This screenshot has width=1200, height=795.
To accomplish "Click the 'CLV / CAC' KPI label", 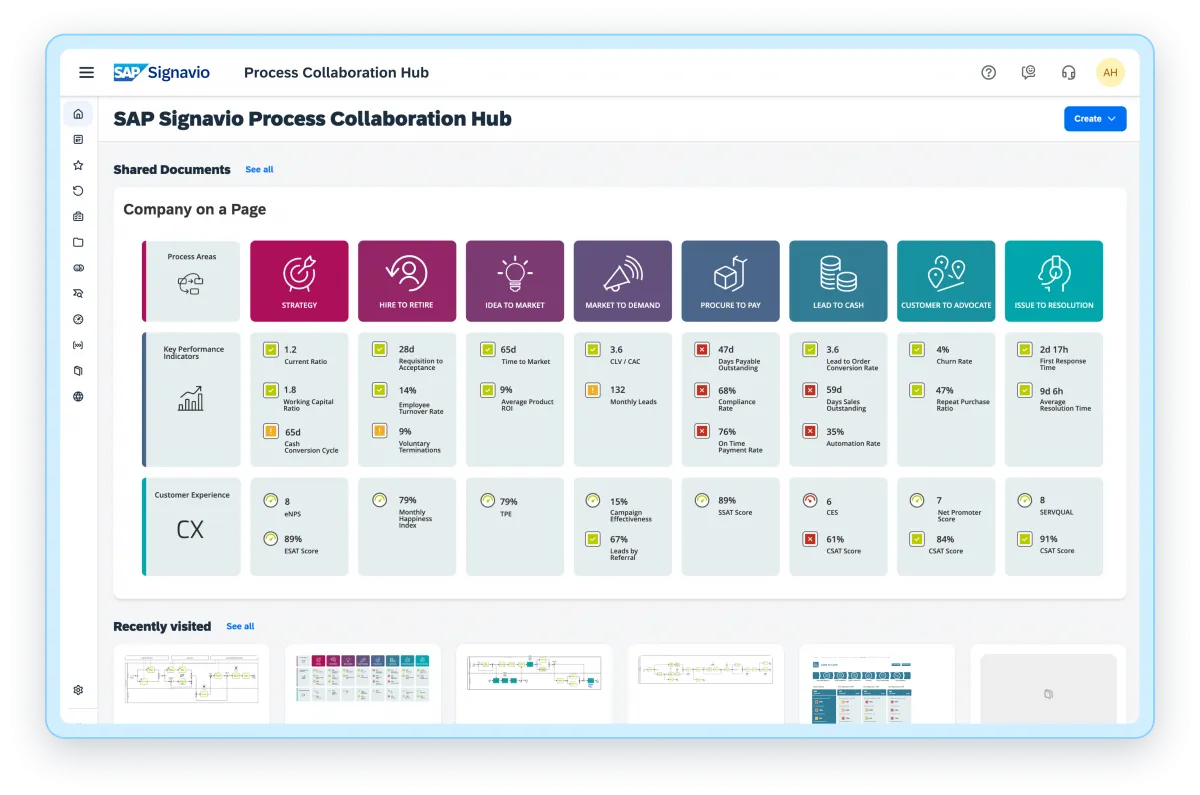I will [625, 362].
